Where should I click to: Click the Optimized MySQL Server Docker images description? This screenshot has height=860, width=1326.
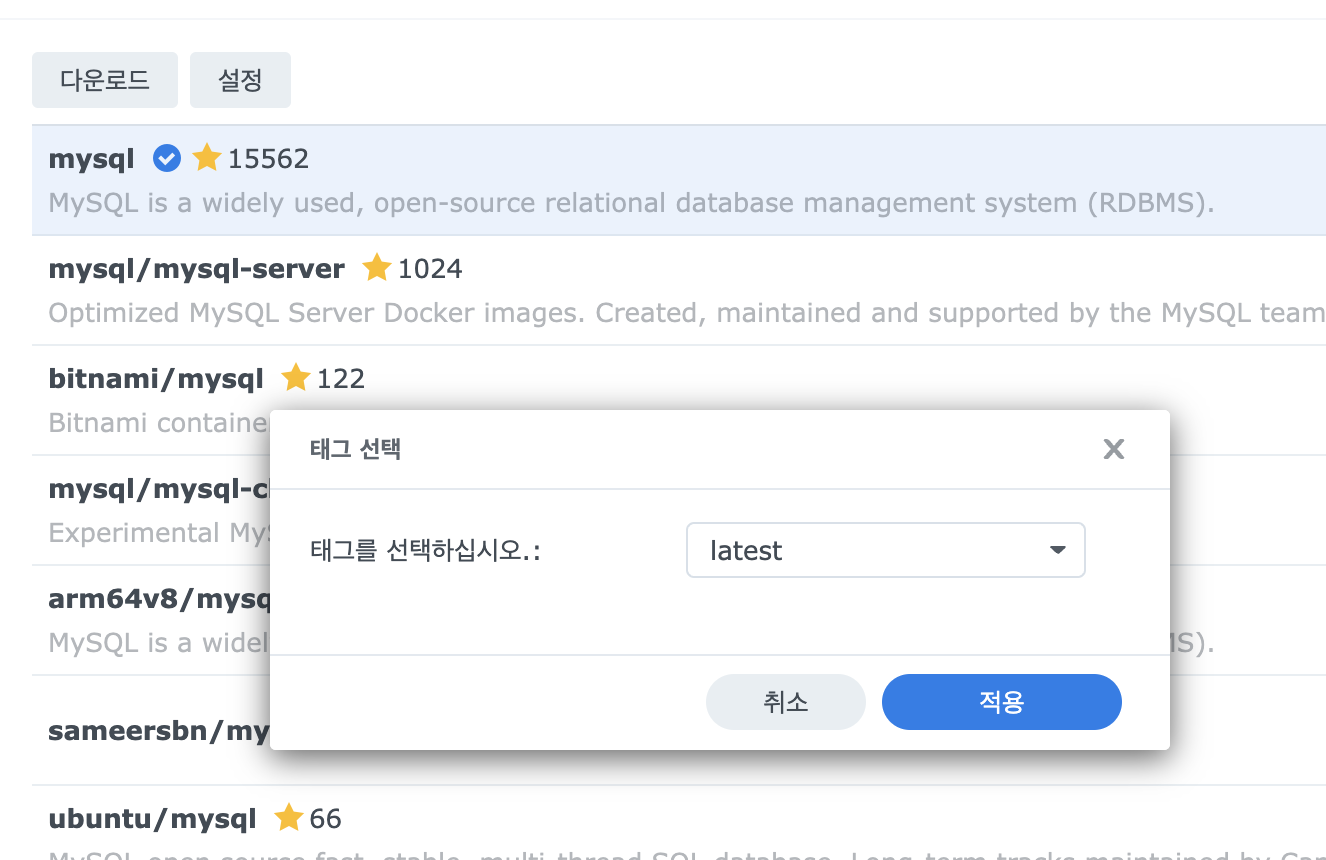pyautogui.click(x=687, y=313)
